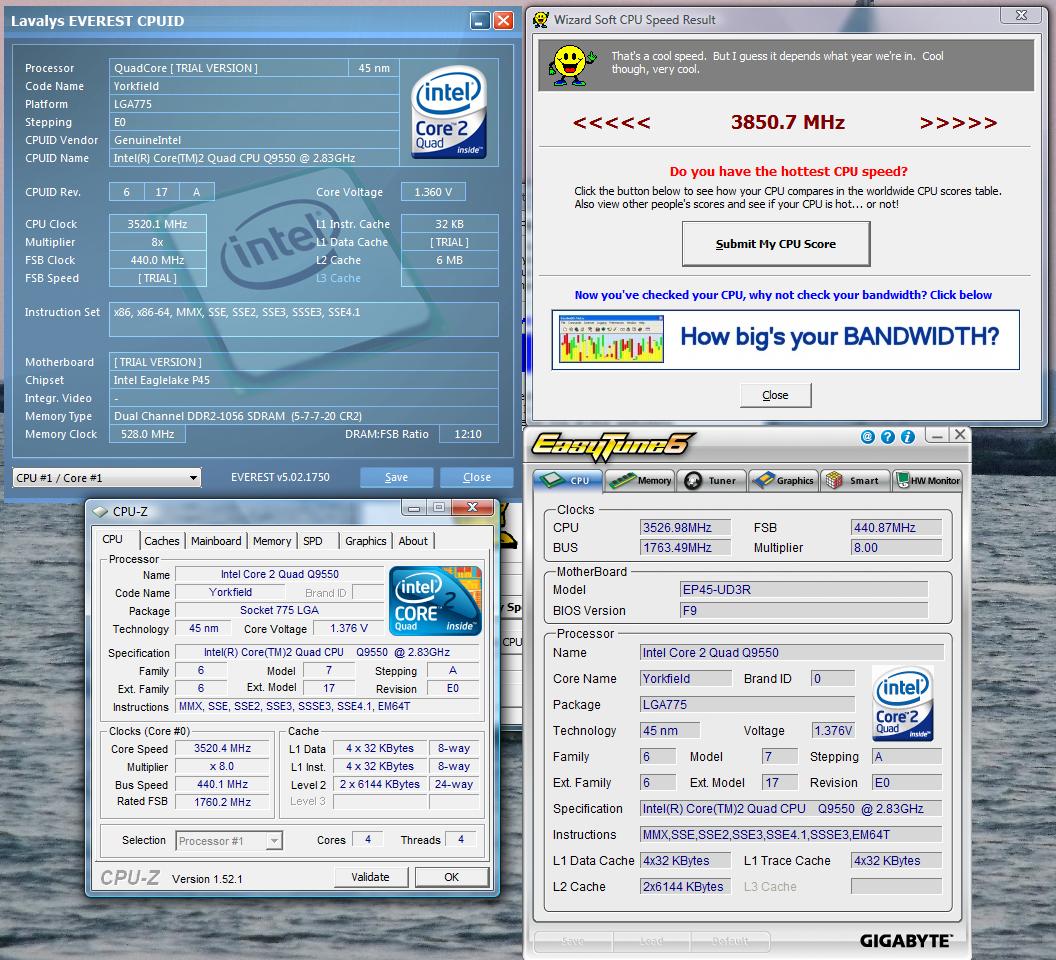1056x960 pixels.
Task: Click the Wizard Soft title bar icon
Action: point(540,20)
